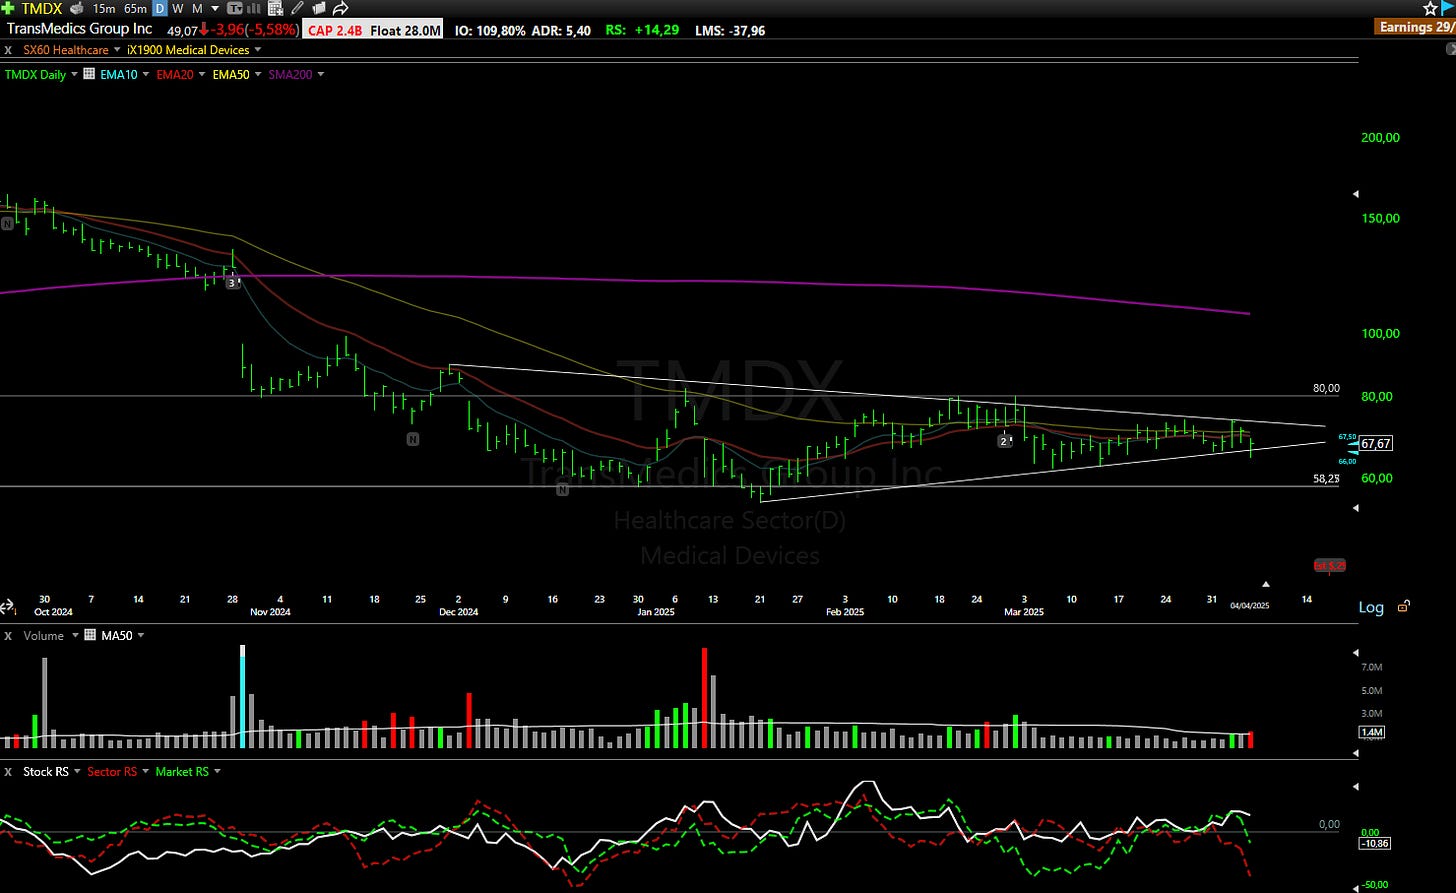The width and height of the screenshot is (1456, 893).
Task: Toggle the star favorite icon
Action: (x=1430, y=8)
